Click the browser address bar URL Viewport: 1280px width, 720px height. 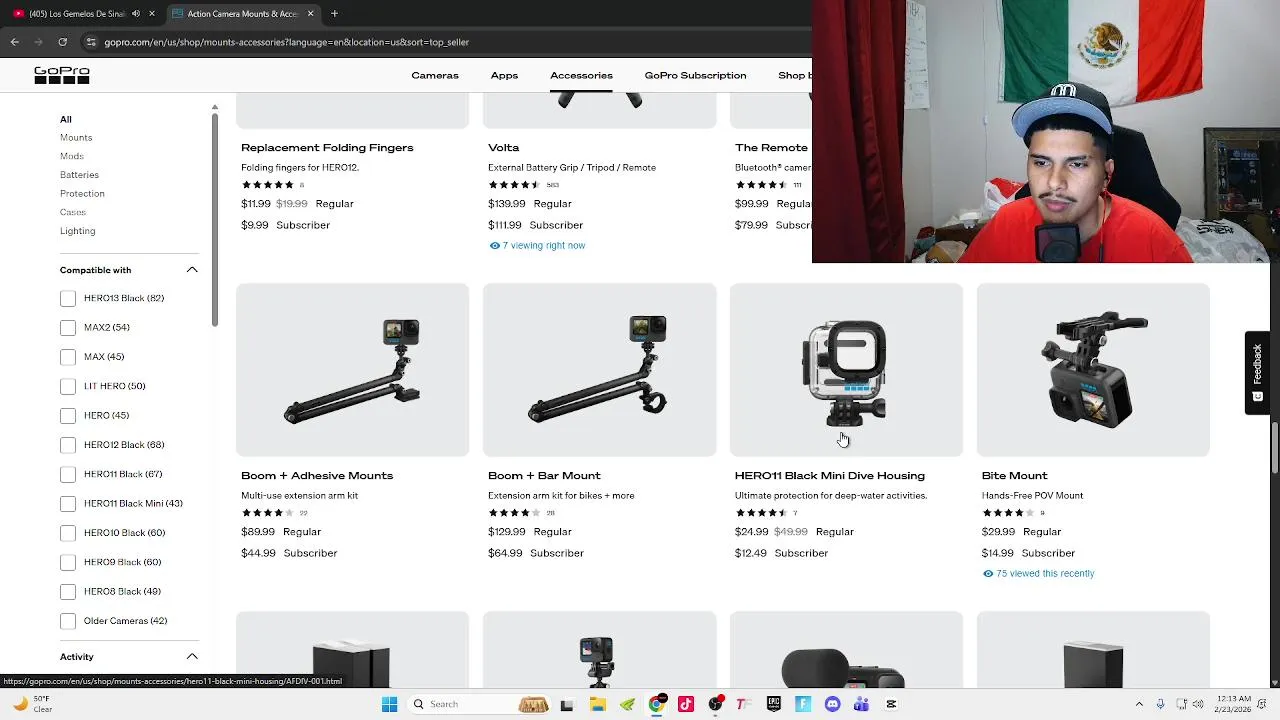287,42
